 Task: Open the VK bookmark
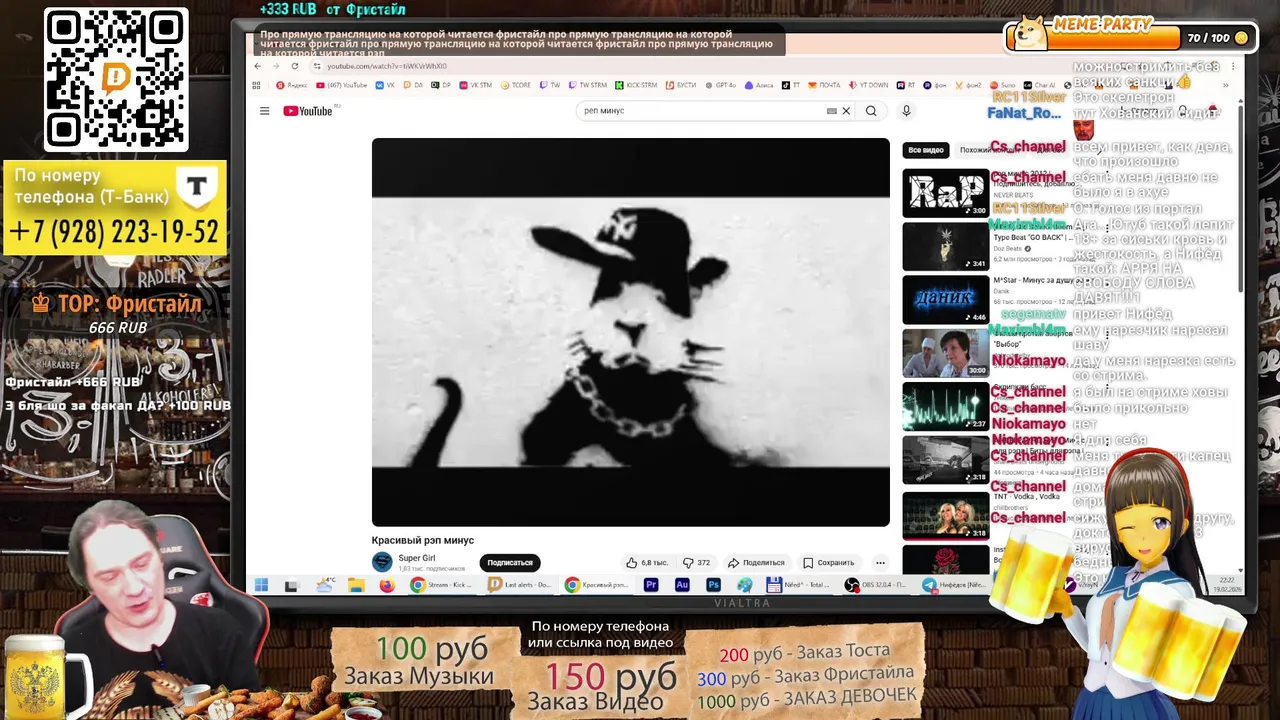click(x=386, y=85)
